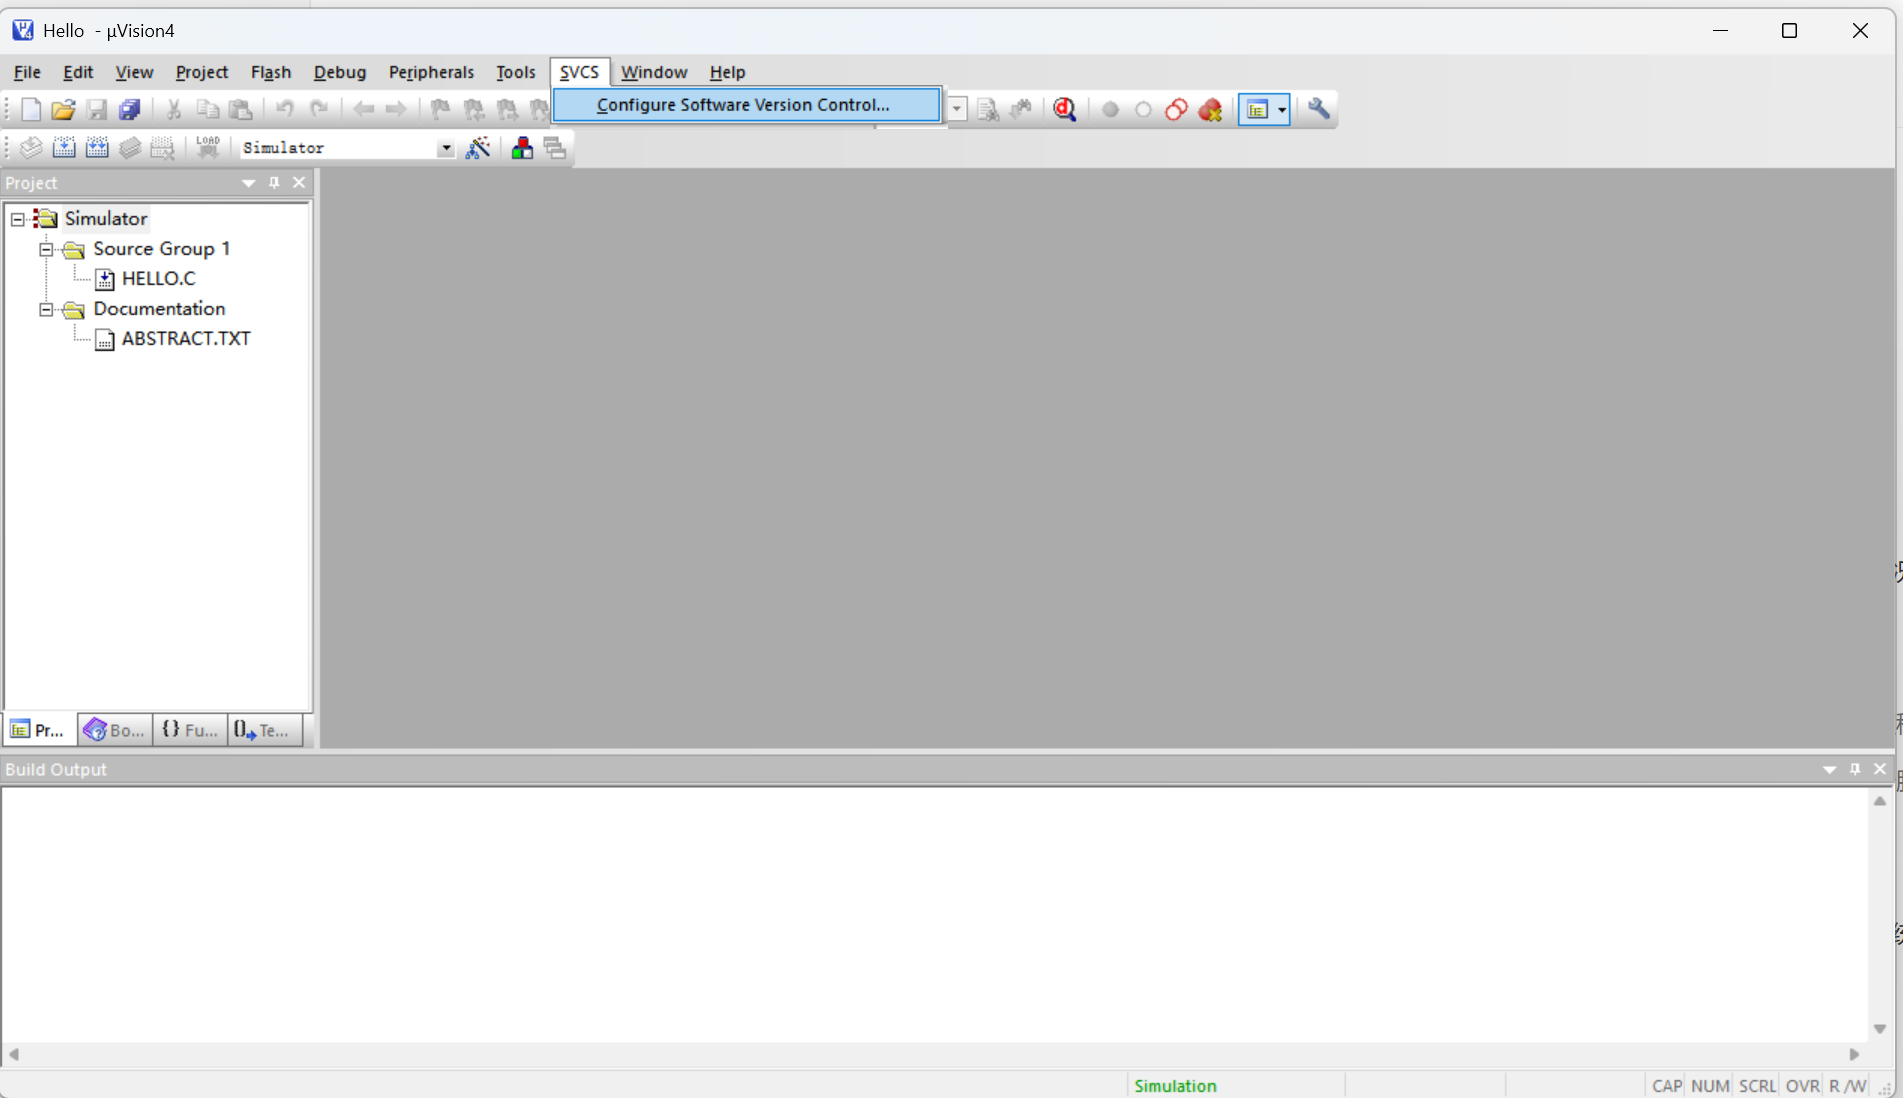This screenshot has height=1098, width=1903.
Task: Open the Flash menu
Action: [271, 72]
